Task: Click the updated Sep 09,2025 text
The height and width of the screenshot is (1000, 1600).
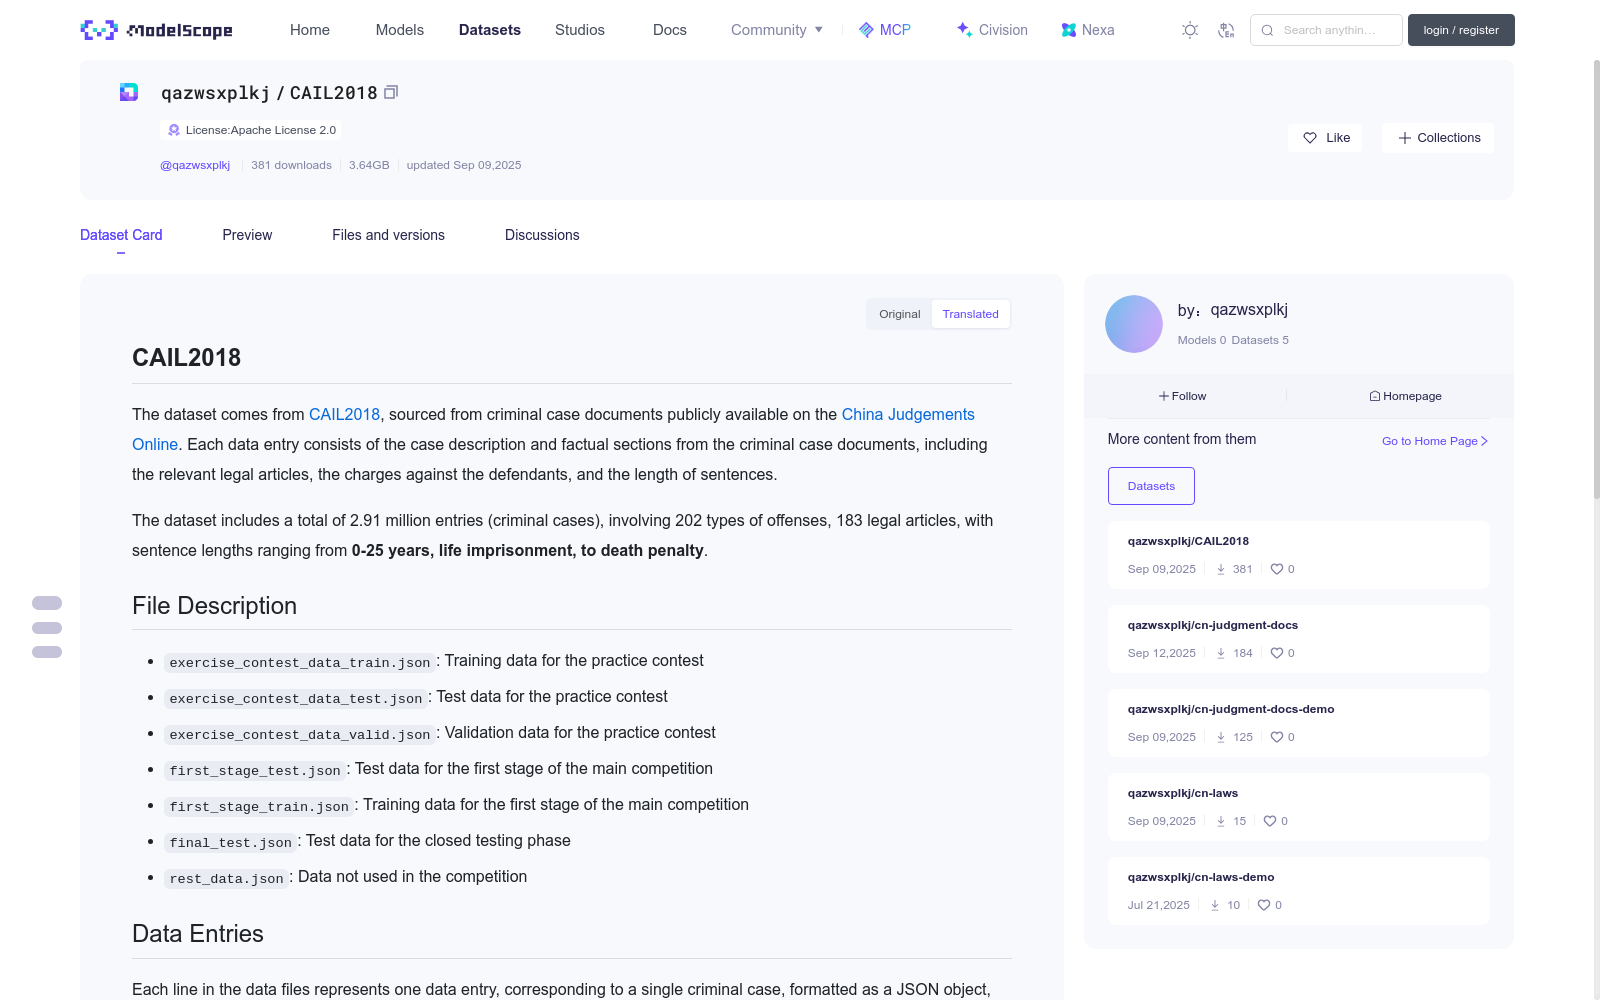Action: pos(464,165)
